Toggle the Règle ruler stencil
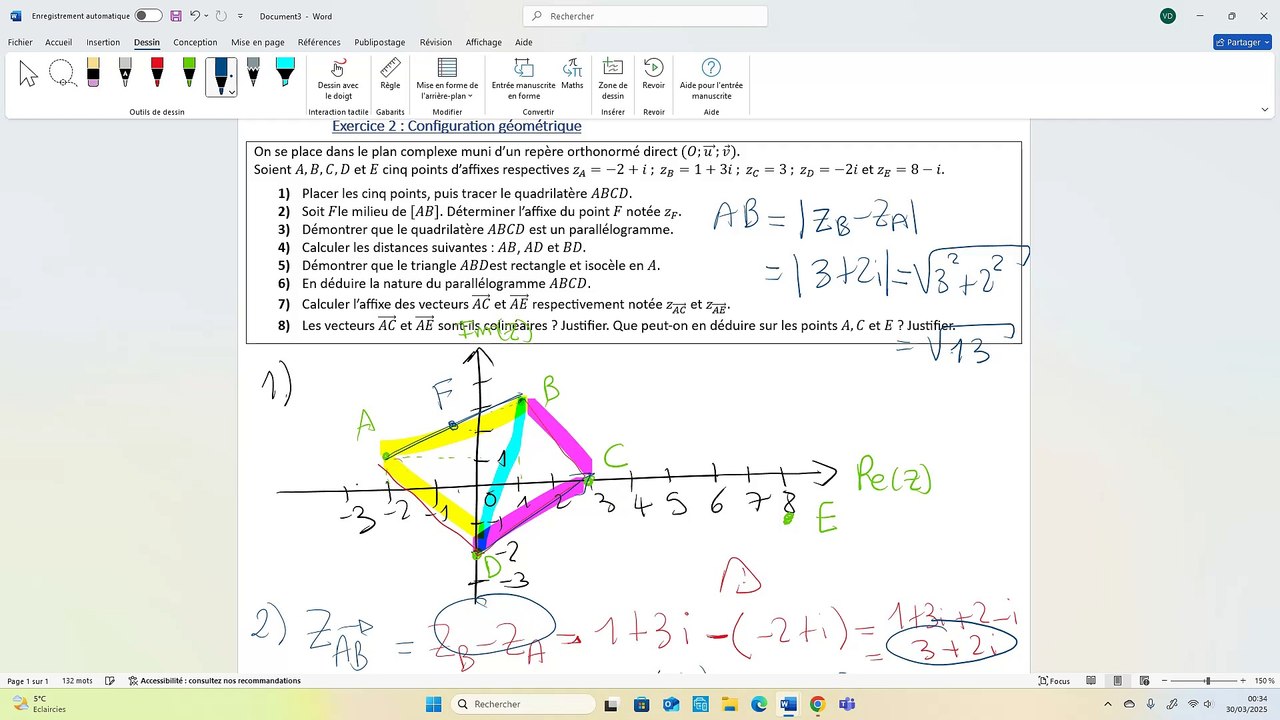This screenshot has width=1280, height=720. (390, 74)
